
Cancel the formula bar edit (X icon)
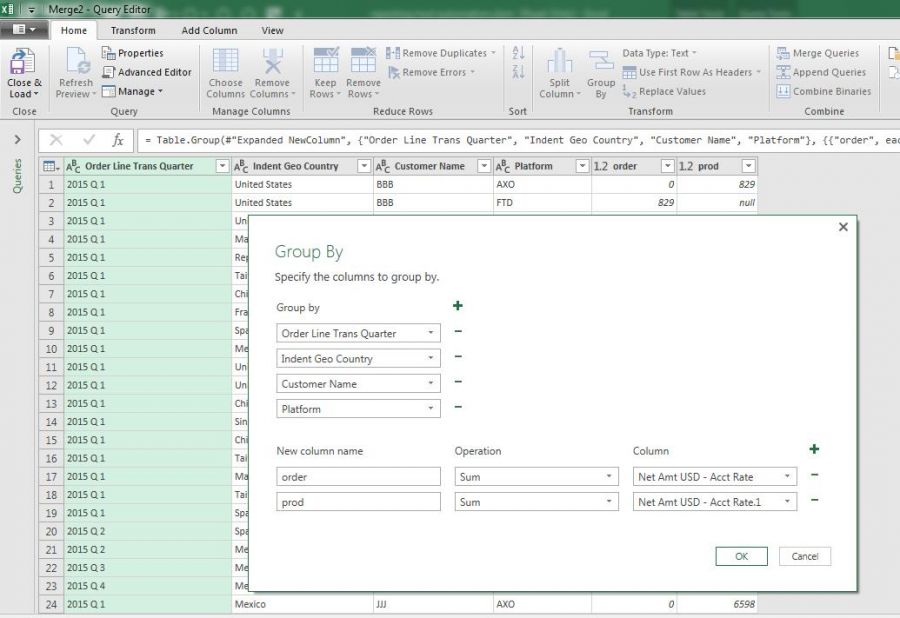point(56,140)
